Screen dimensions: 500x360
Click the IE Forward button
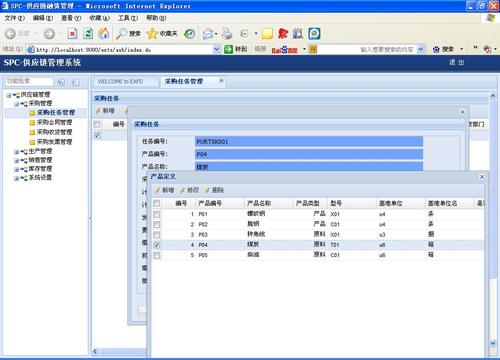[49, 33]
